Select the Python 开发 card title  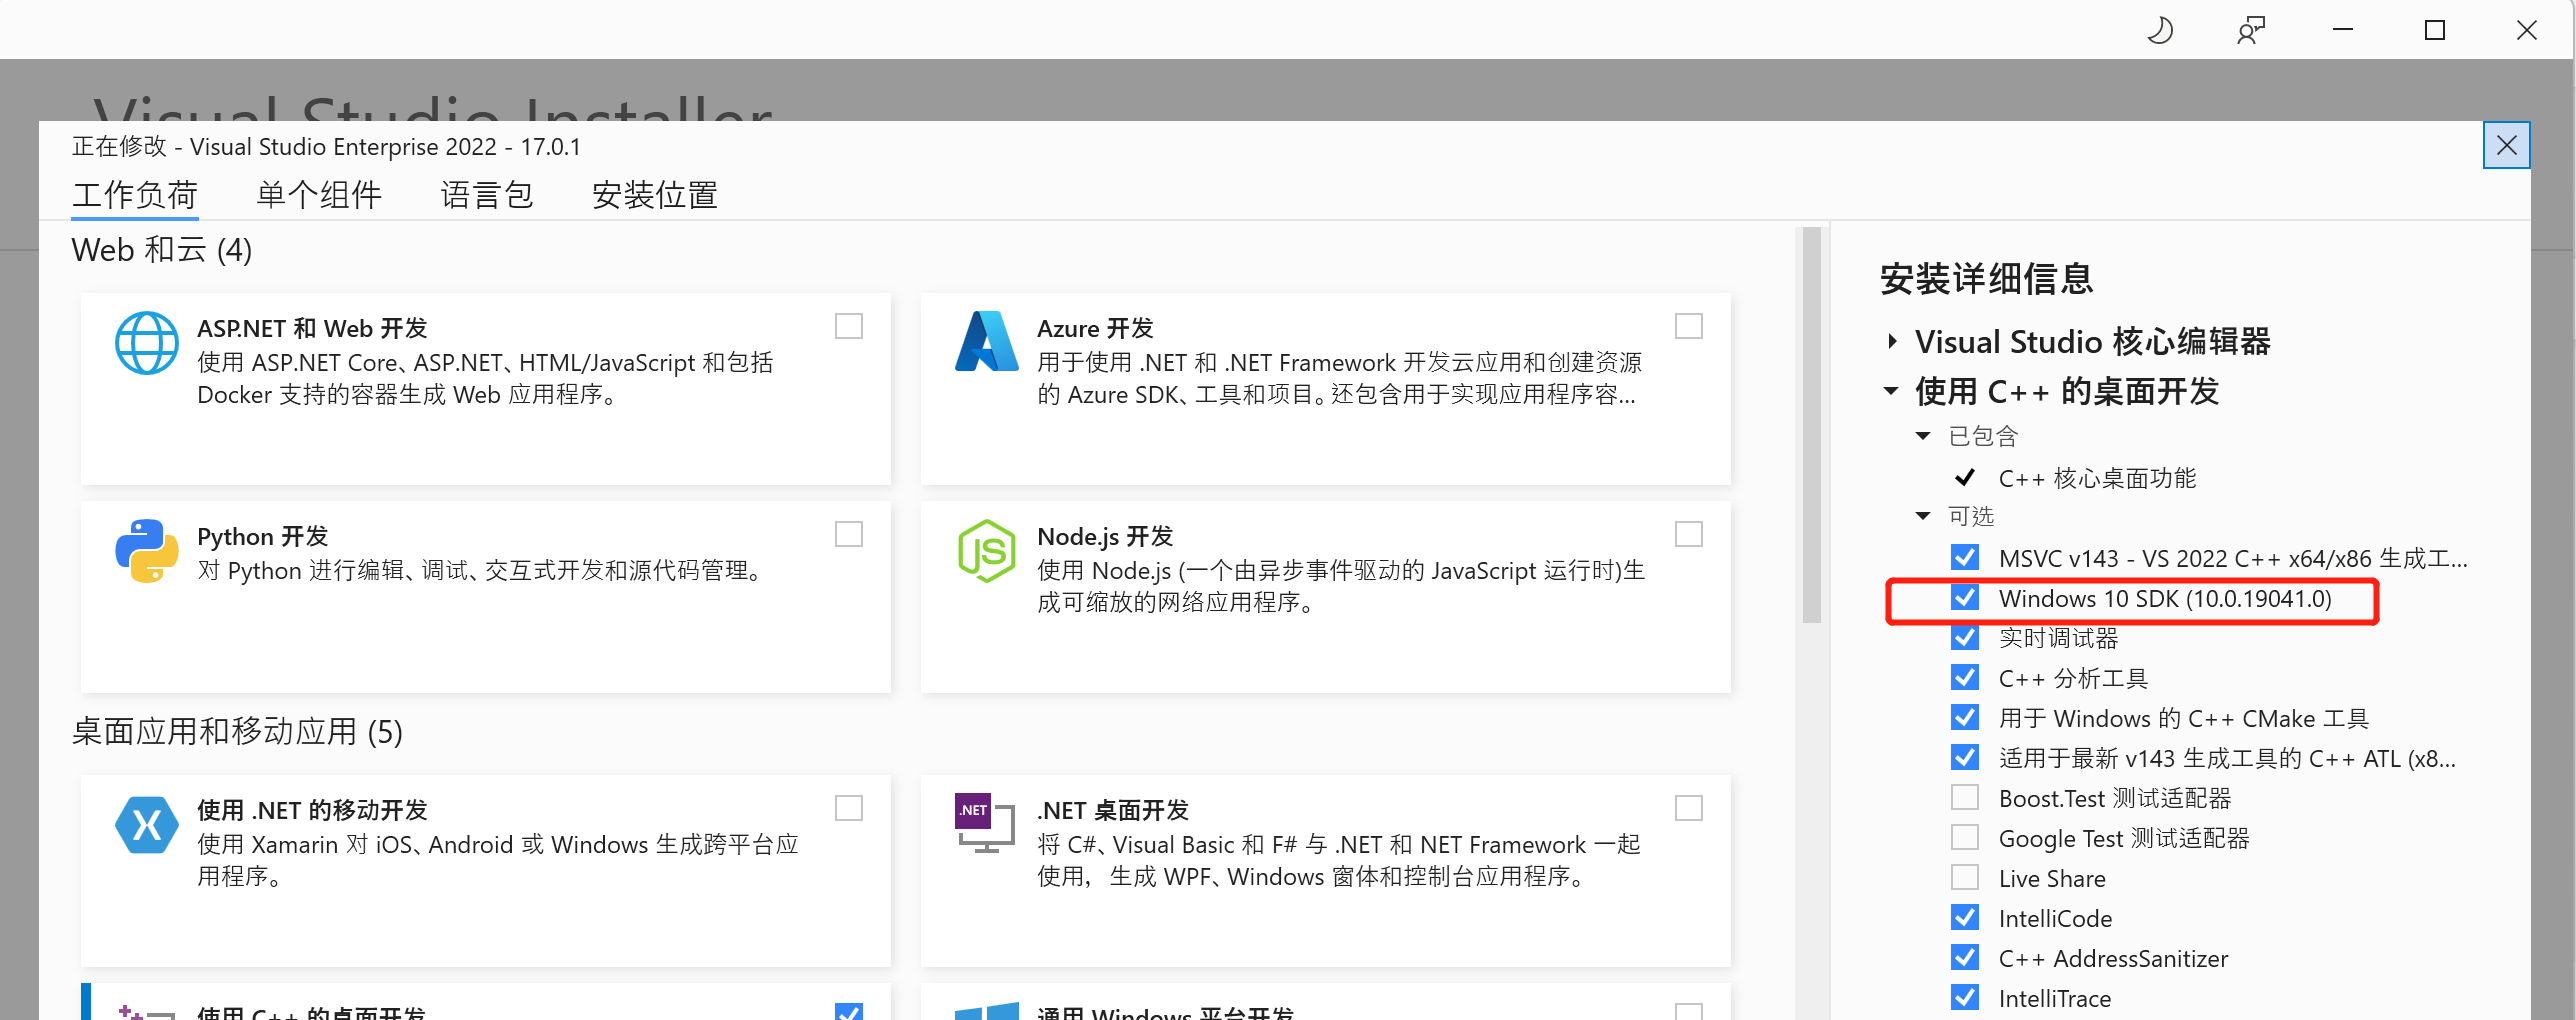click(262, 537)
